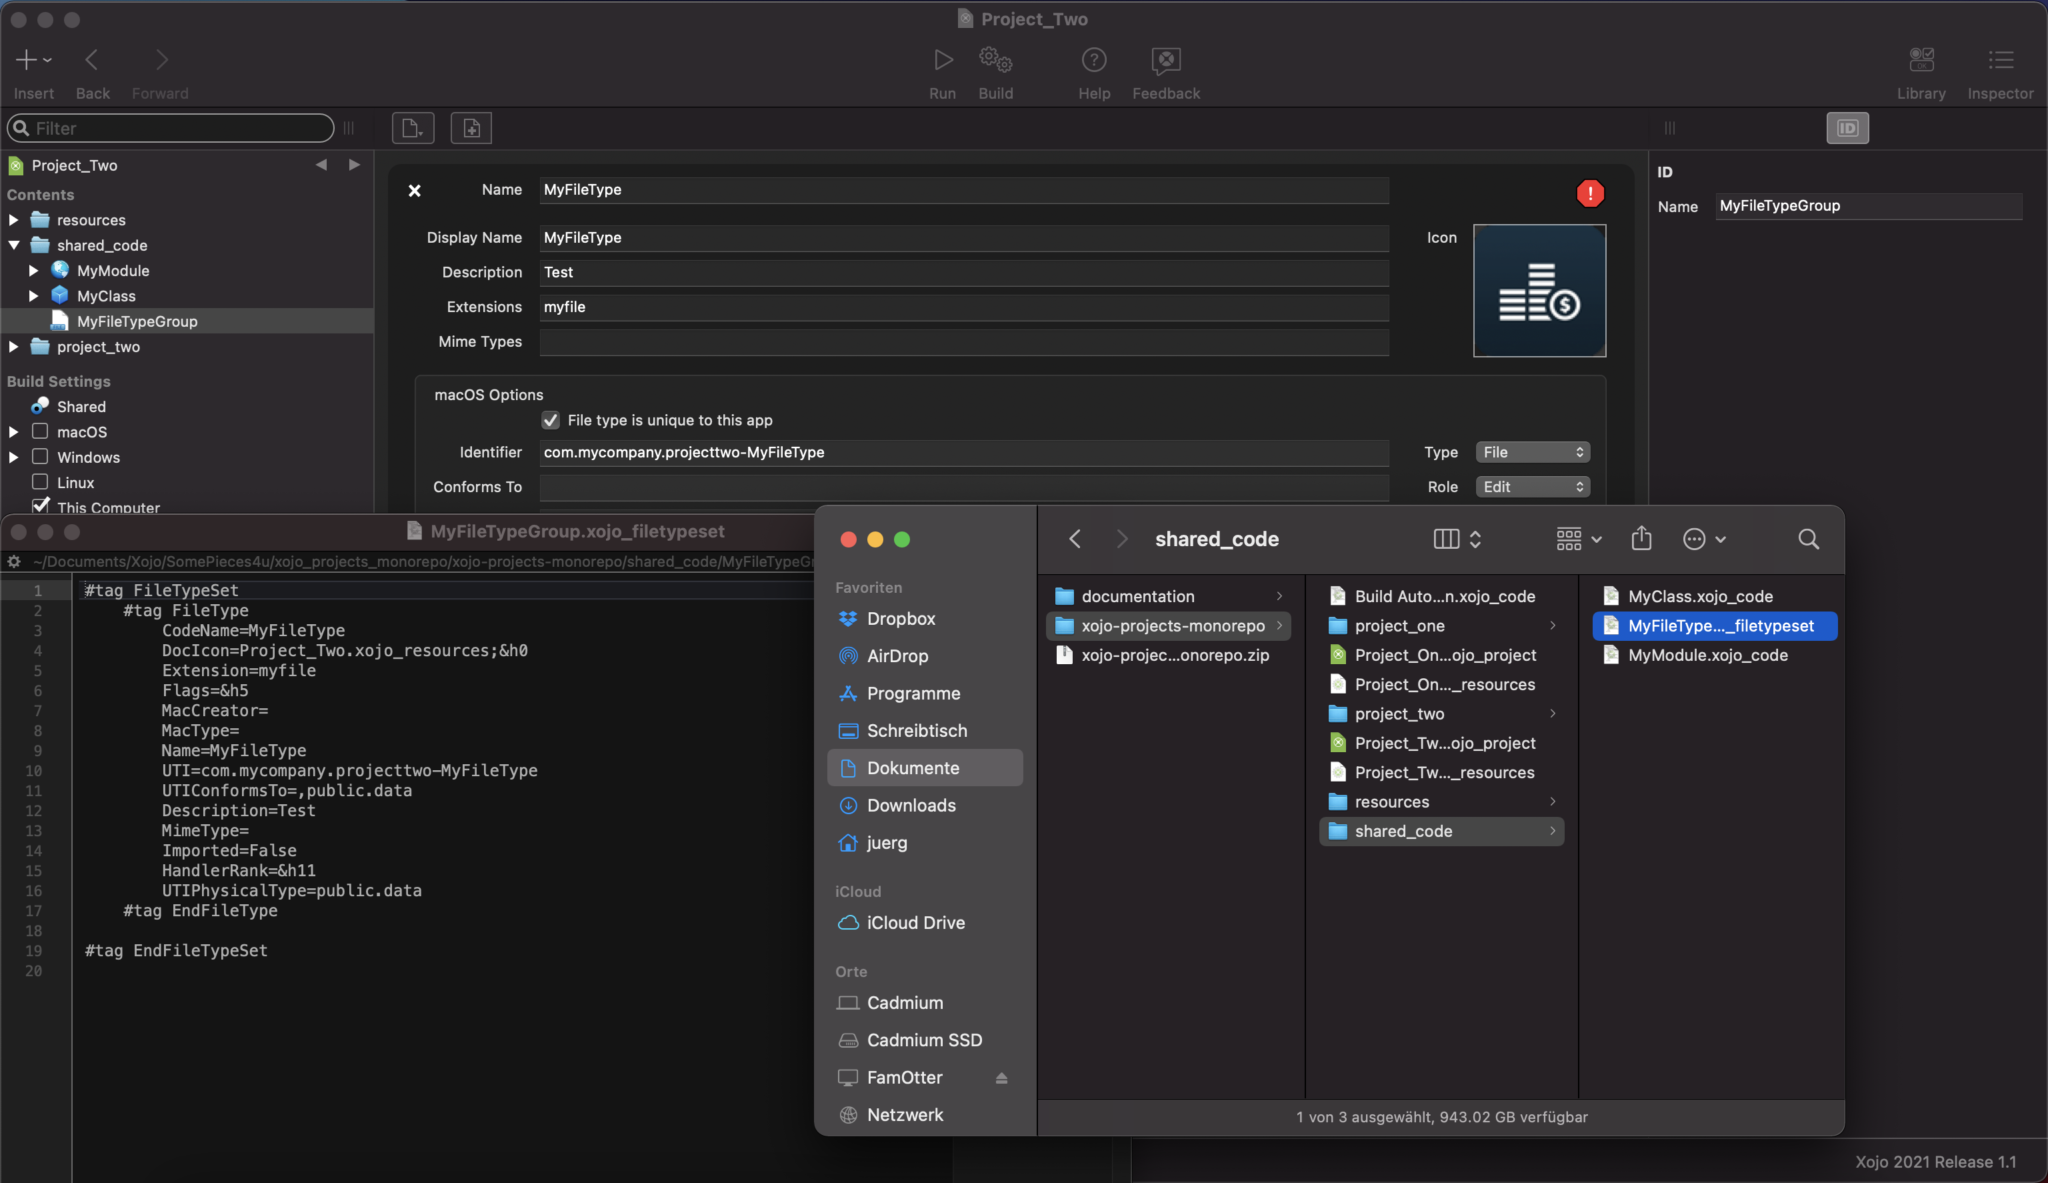Toggle This Computer build checkbox

click(x=40, y=506)
